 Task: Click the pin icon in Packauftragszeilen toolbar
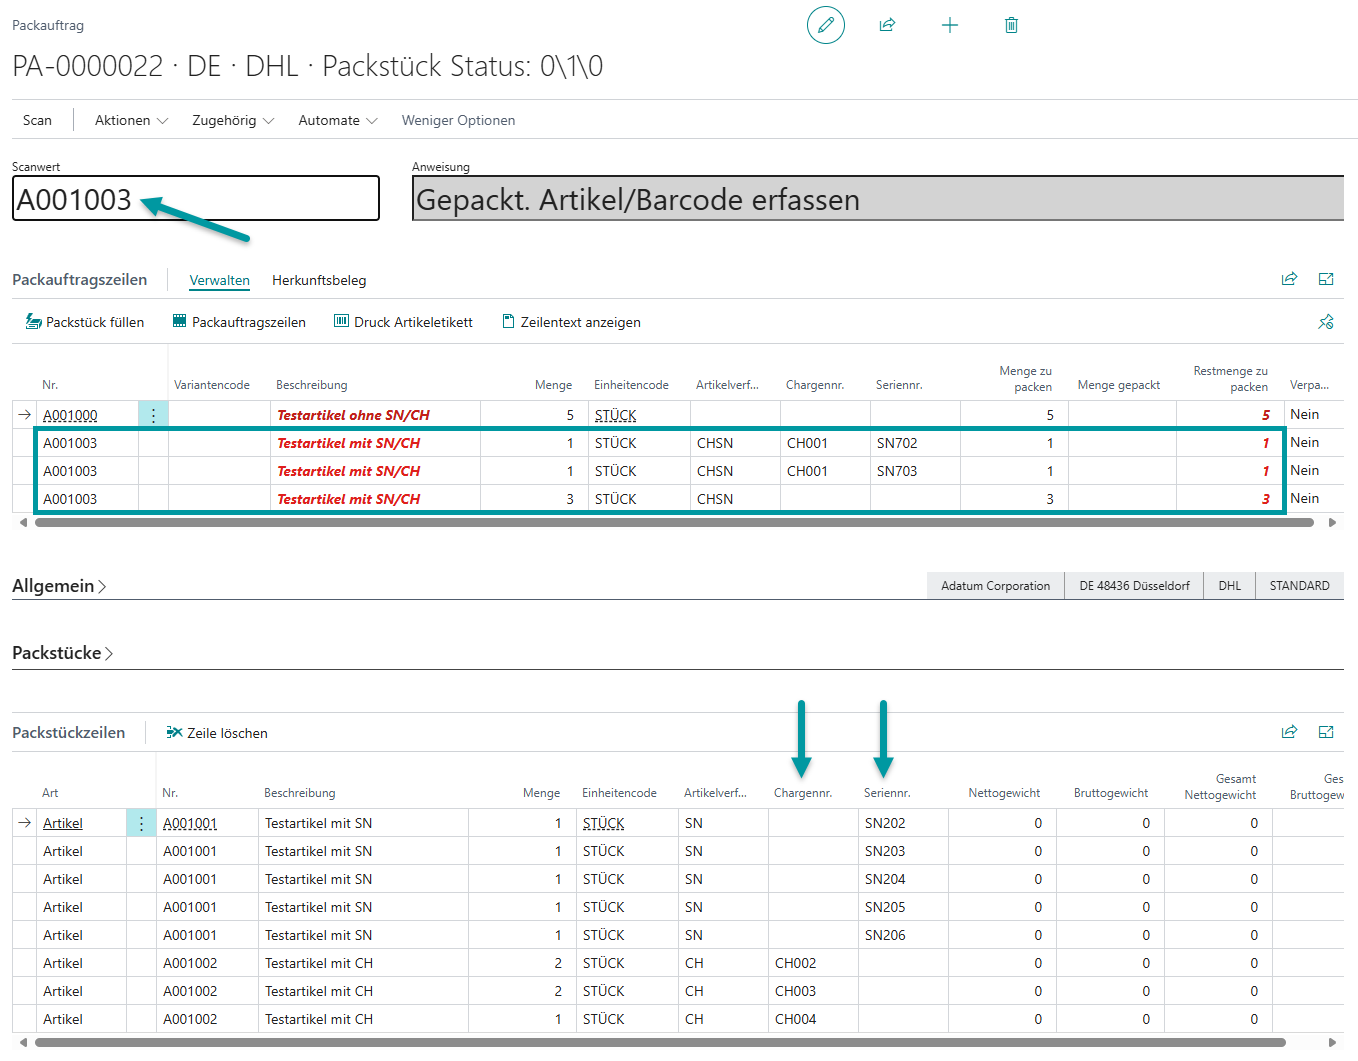click(x=1326, y=322)
